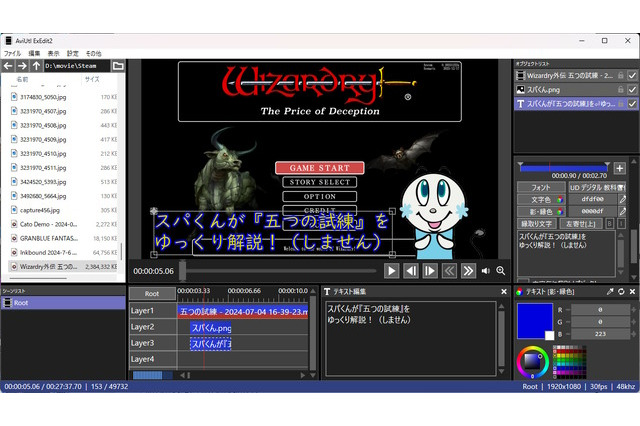Viewport: 640px width, 426px height.
Task: Toggle italic I button
Action: 621,224
